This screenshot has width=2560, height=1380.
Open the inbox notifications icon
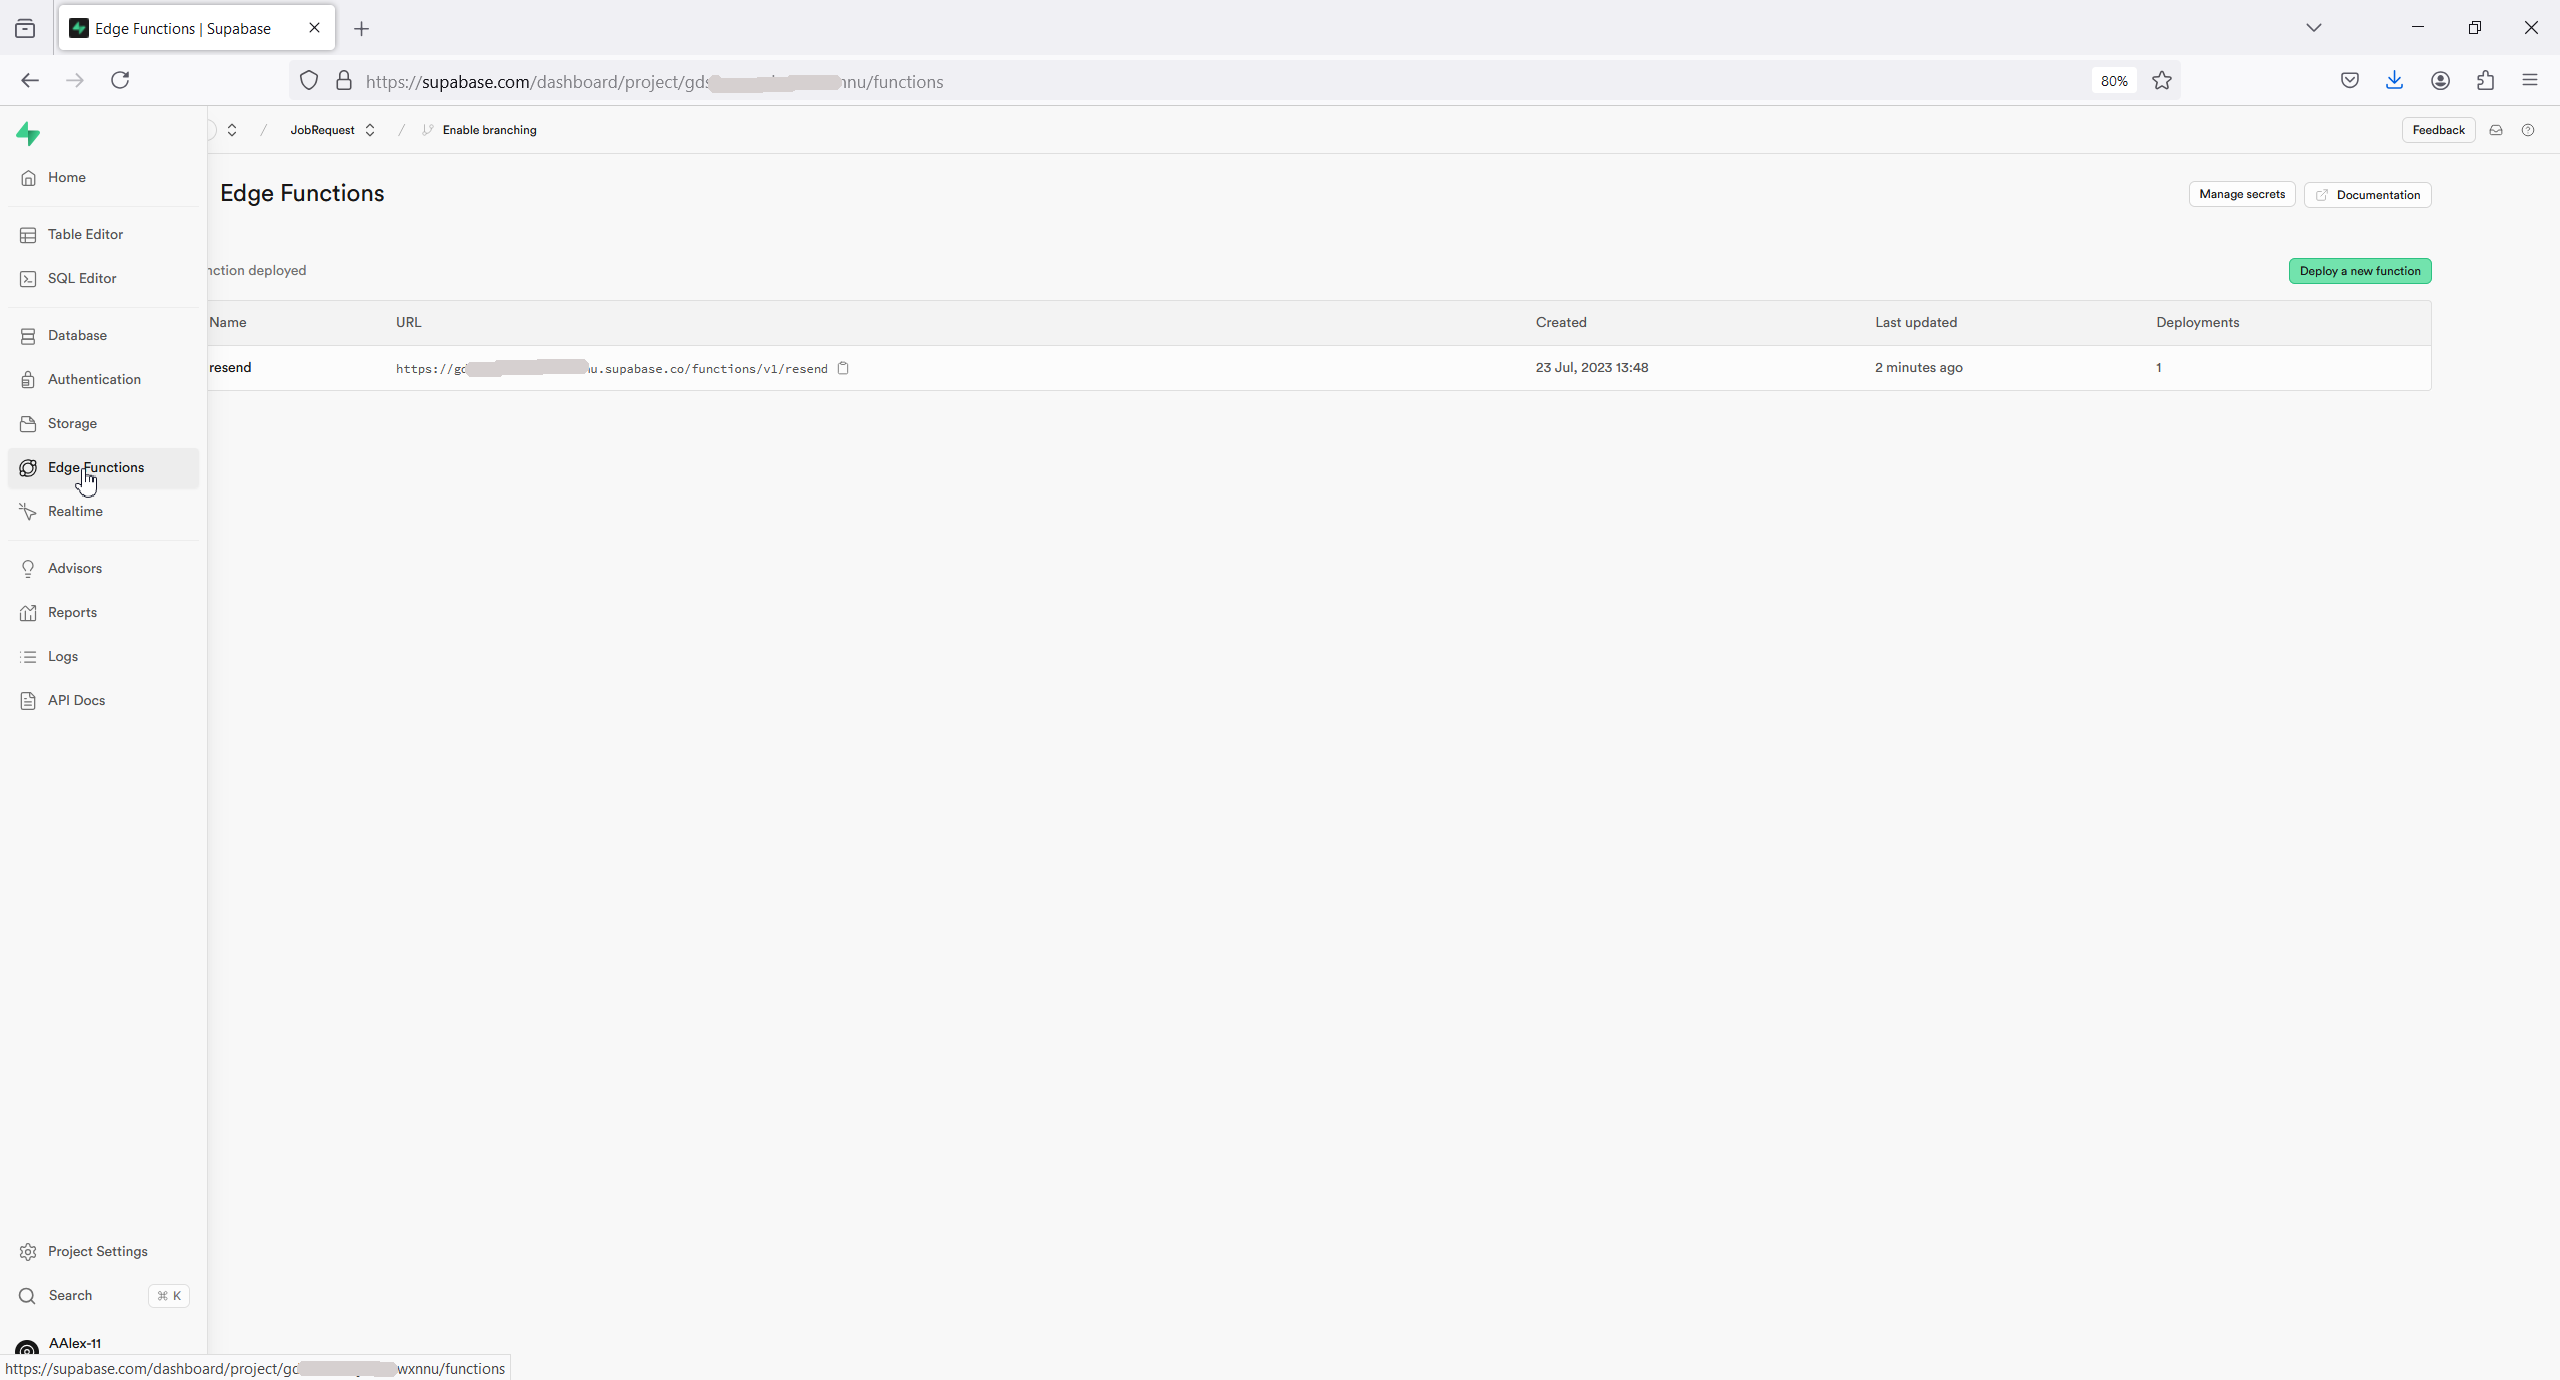click(x=2495, y=130)
